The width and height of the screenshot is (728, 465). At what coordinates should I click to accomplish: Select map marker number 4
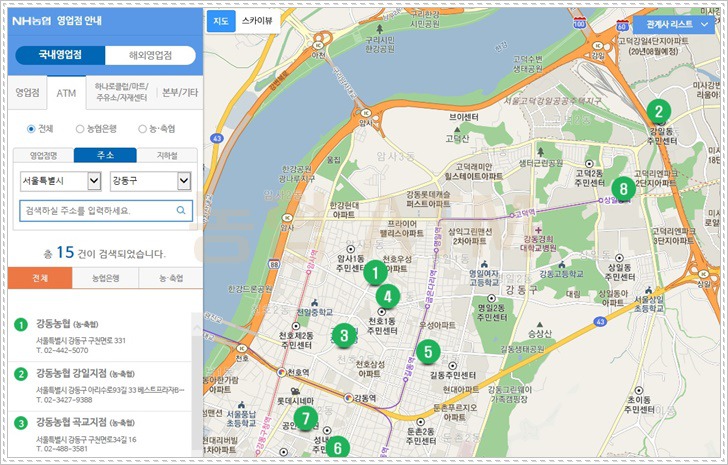coord(388,296)
